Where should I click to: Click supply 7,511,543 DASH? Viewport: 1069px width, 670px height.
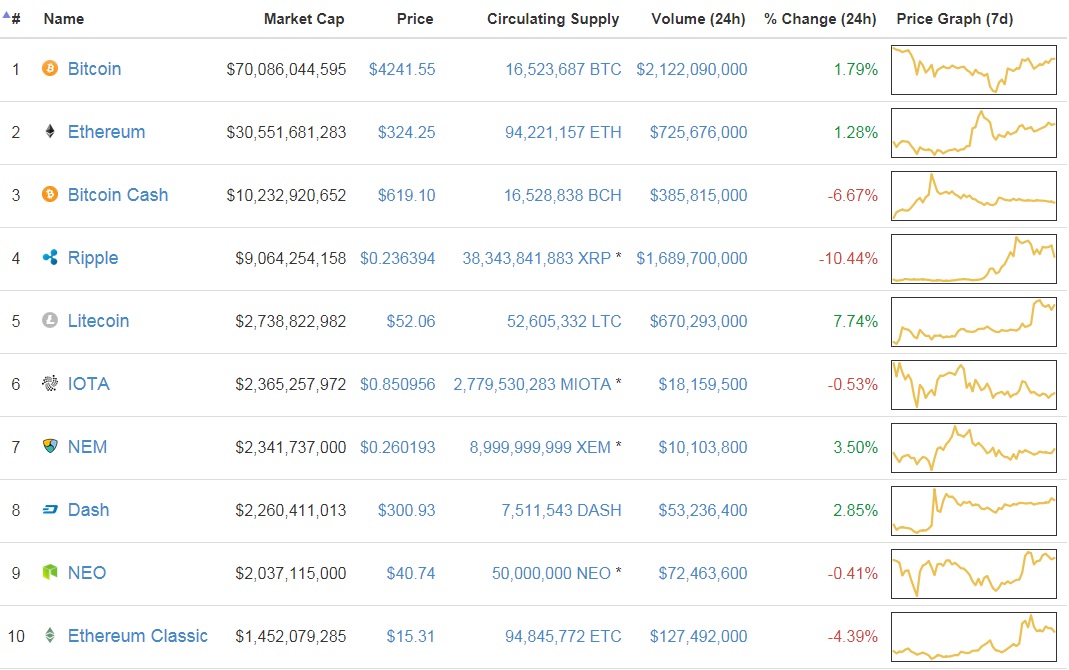(561, 511)
